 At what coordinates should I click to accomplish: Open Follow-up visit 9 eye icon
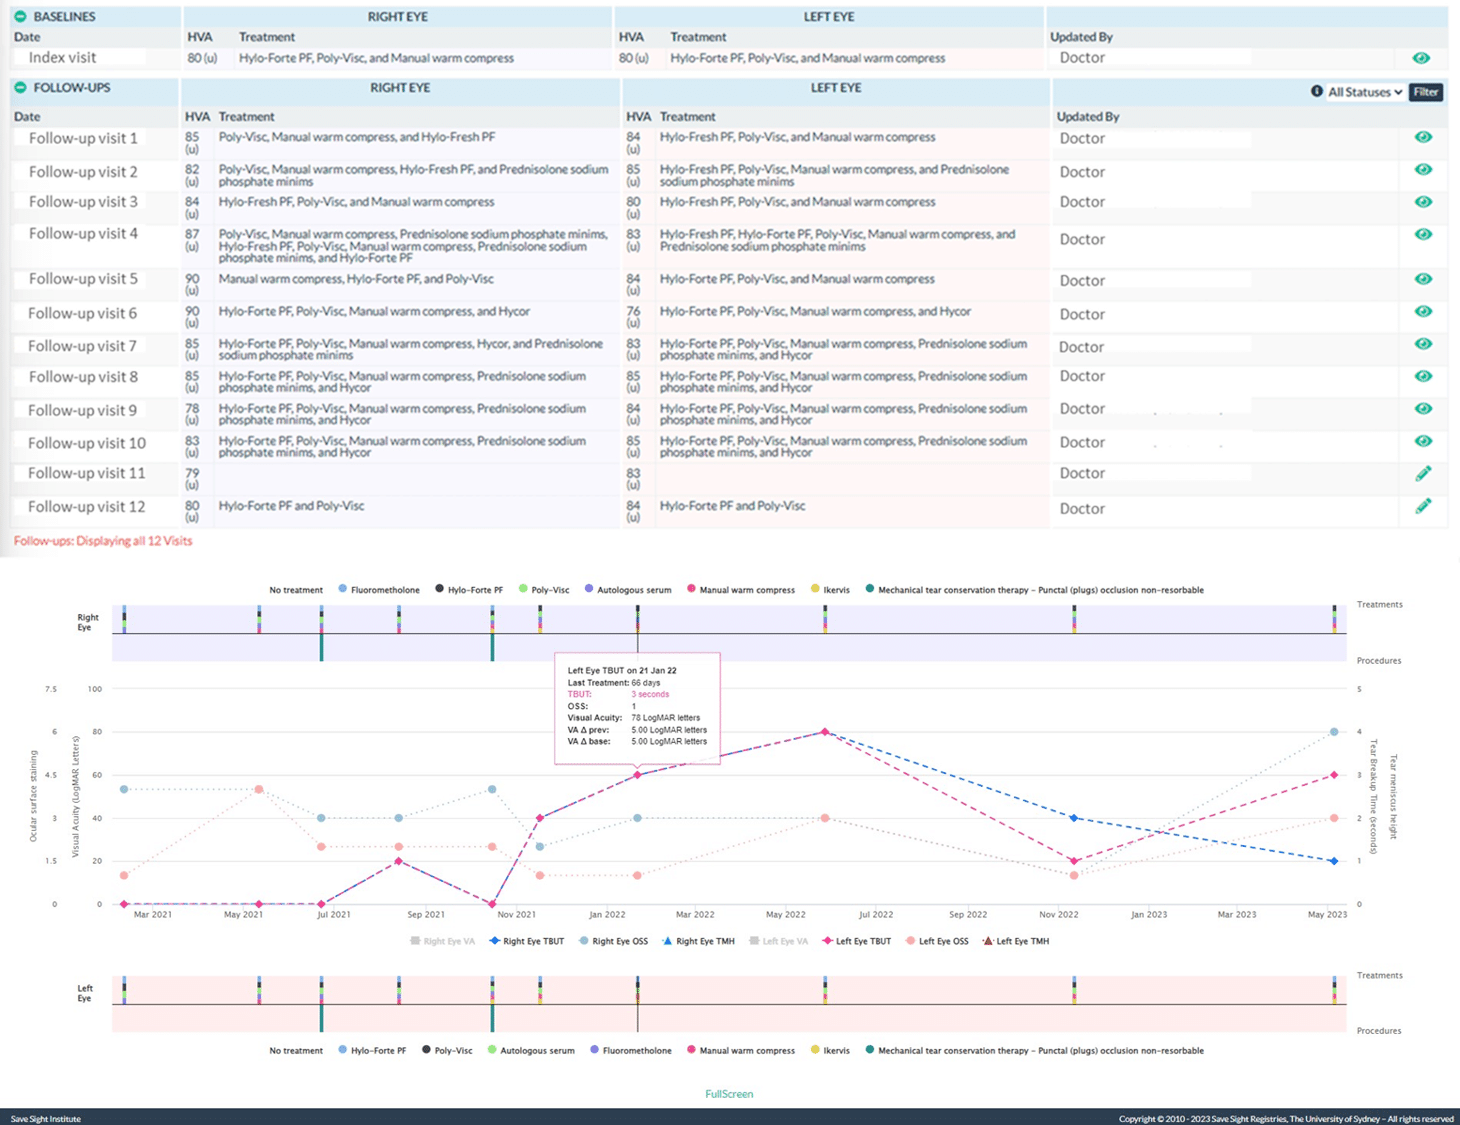(x=1423, y=409)
